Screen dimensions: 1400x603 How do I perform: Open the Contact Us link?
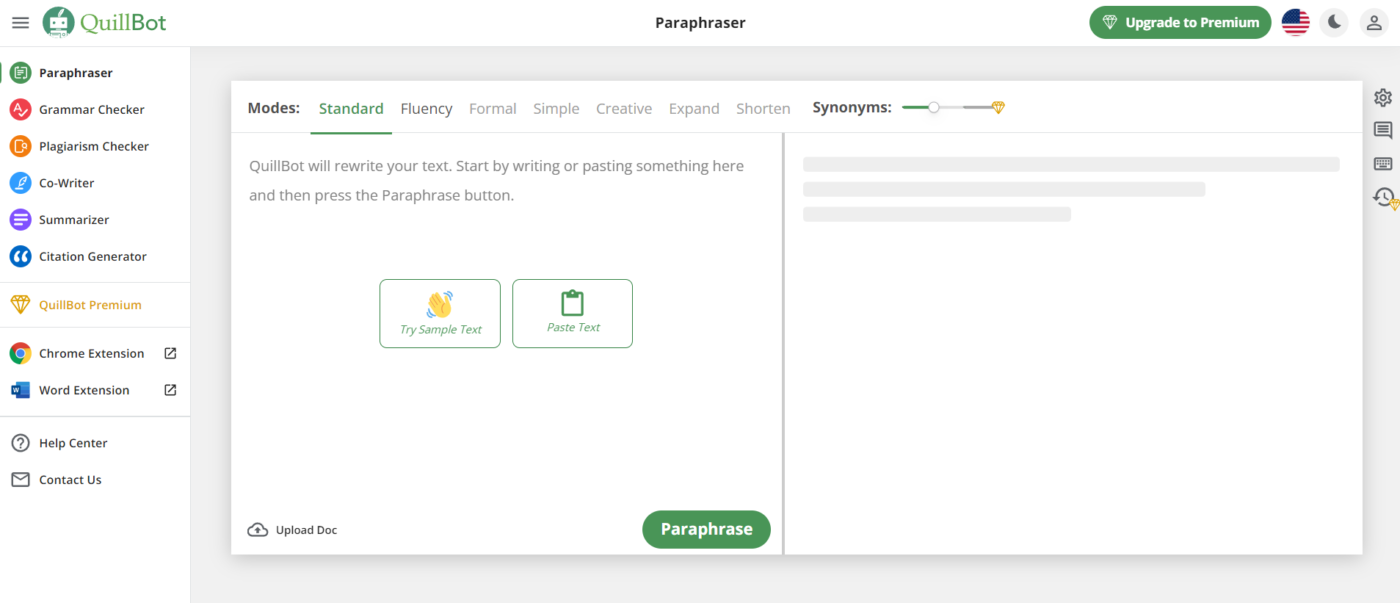(x=70, y=480)
